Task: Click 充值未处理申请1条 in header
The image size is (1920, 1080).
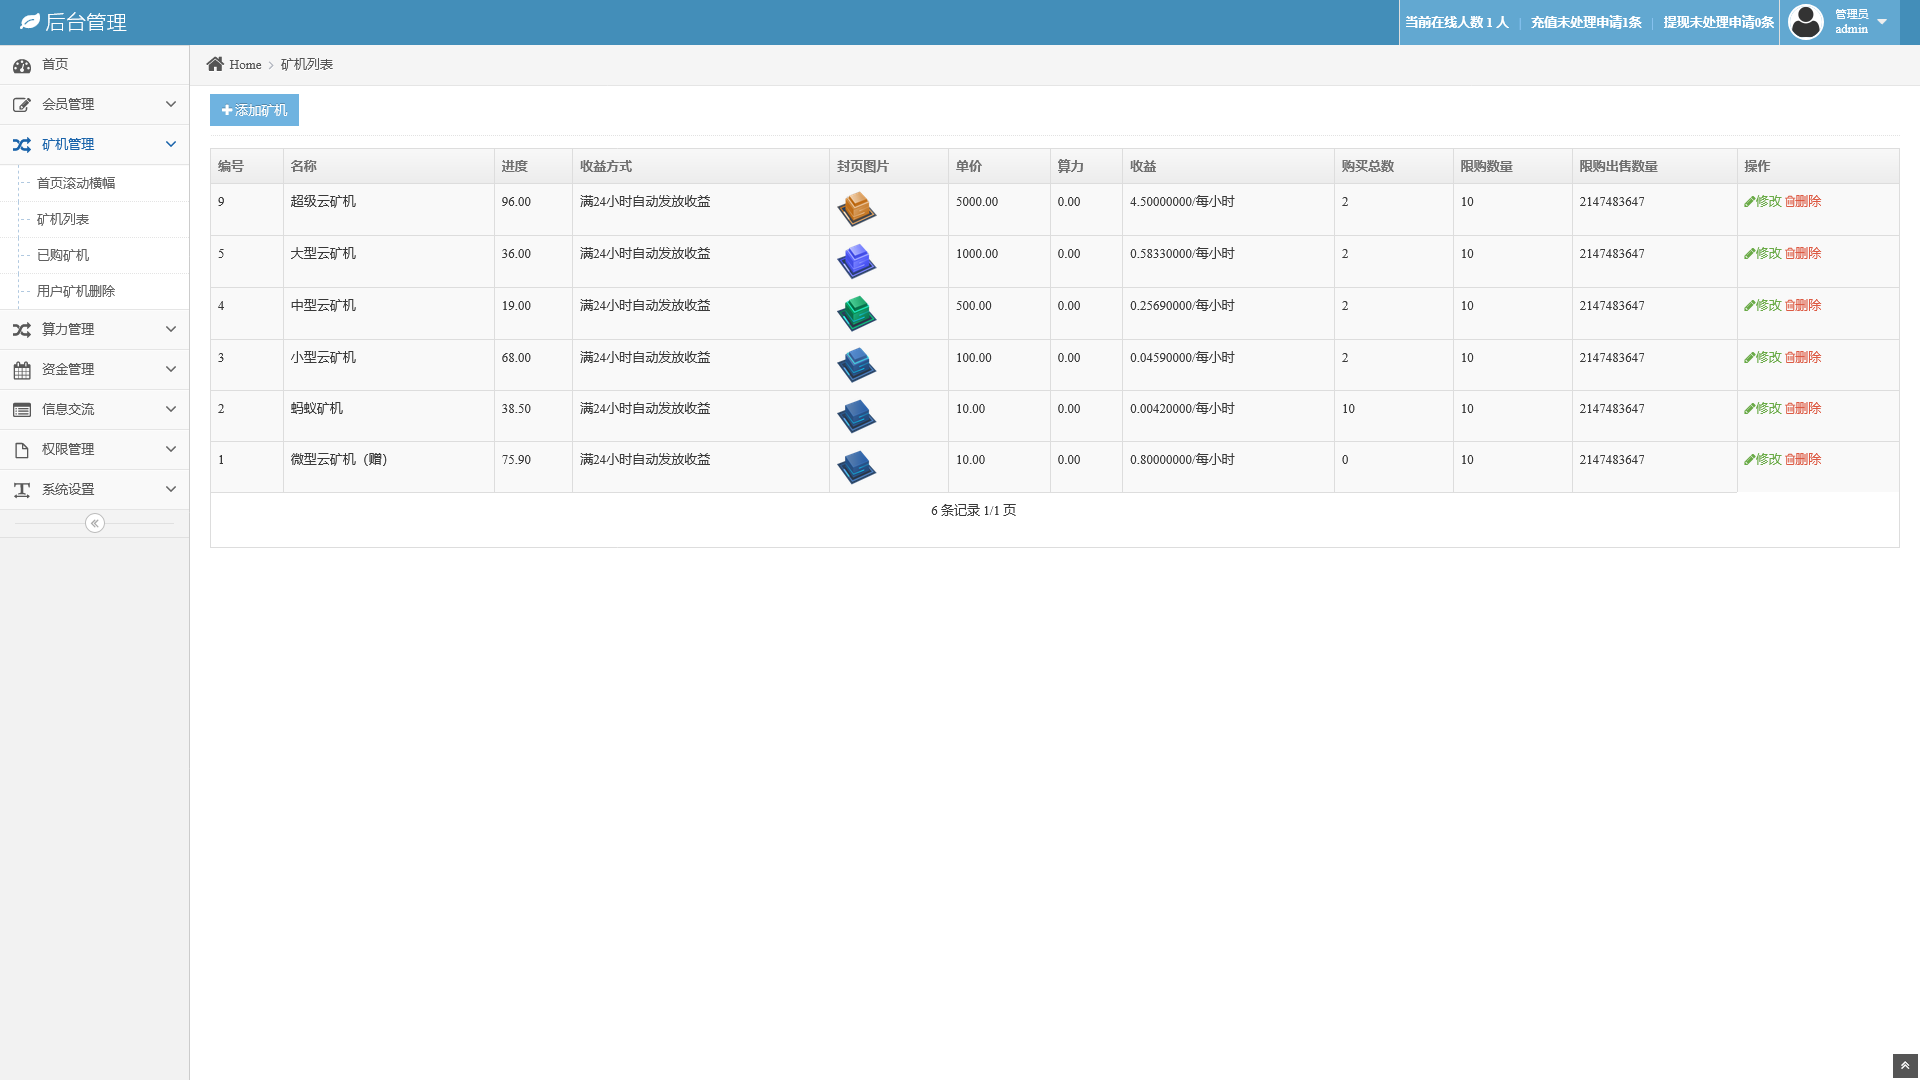Action: 1586,22
